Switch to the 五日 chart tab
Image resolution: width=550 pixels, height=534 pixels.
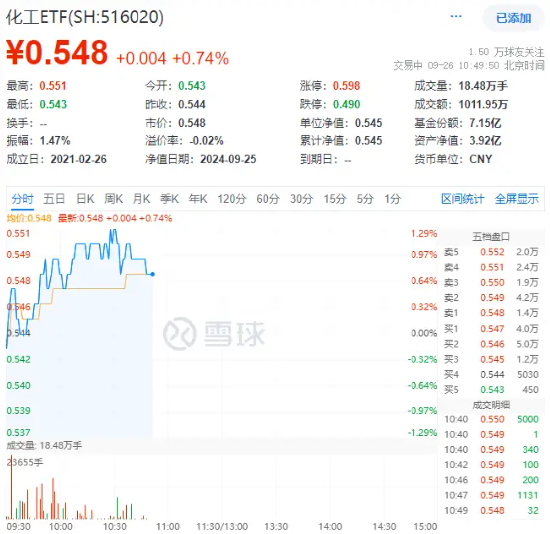click(54, 199)
